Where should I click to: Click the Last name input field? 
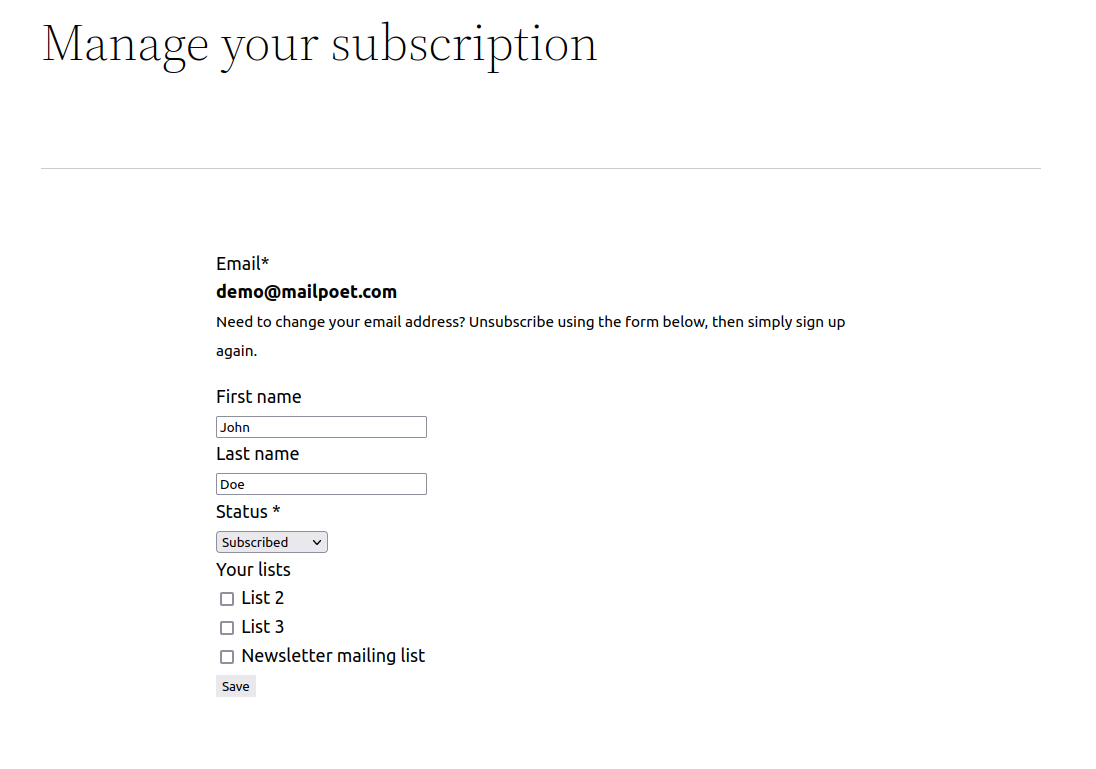(x=321, y=484)
